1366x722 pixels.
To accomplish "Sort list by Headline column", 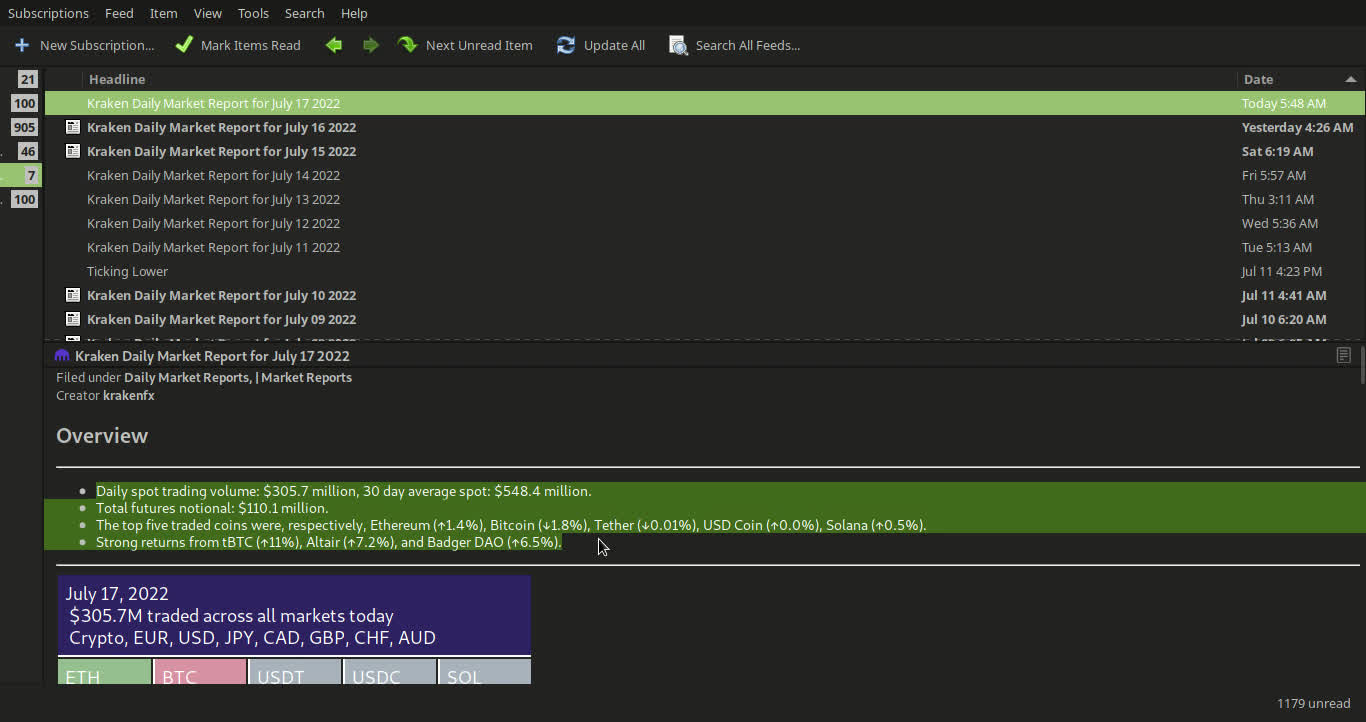I will coord(659,79).
